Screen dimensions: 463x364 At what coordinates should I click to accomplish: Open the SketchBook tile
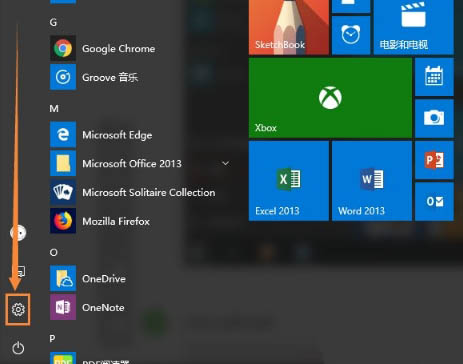coord(289,27)
